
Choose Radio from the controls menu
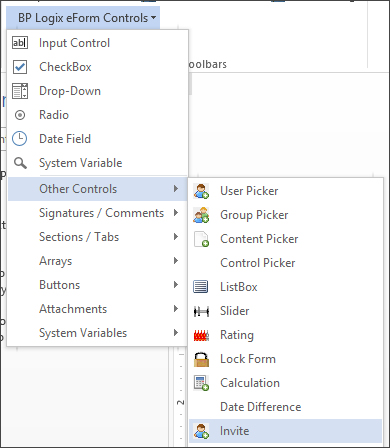coord(97,115)
